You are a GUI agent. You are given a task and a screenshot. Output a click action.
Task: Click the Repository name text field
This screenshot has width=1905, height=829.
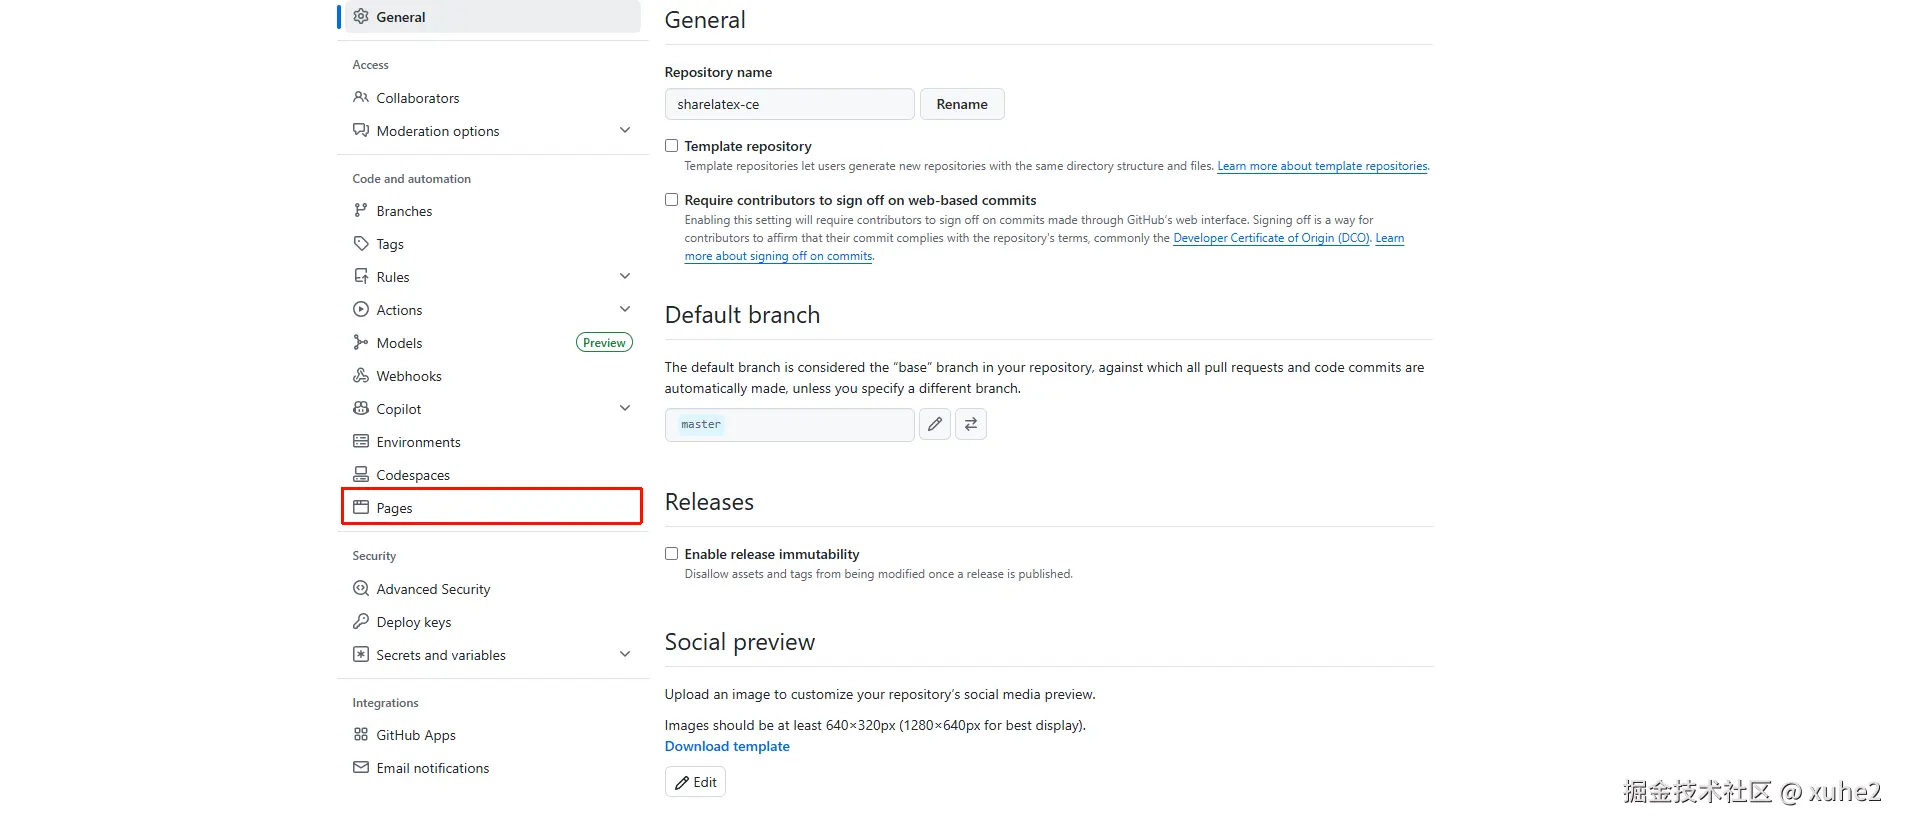tap(789, 104)
